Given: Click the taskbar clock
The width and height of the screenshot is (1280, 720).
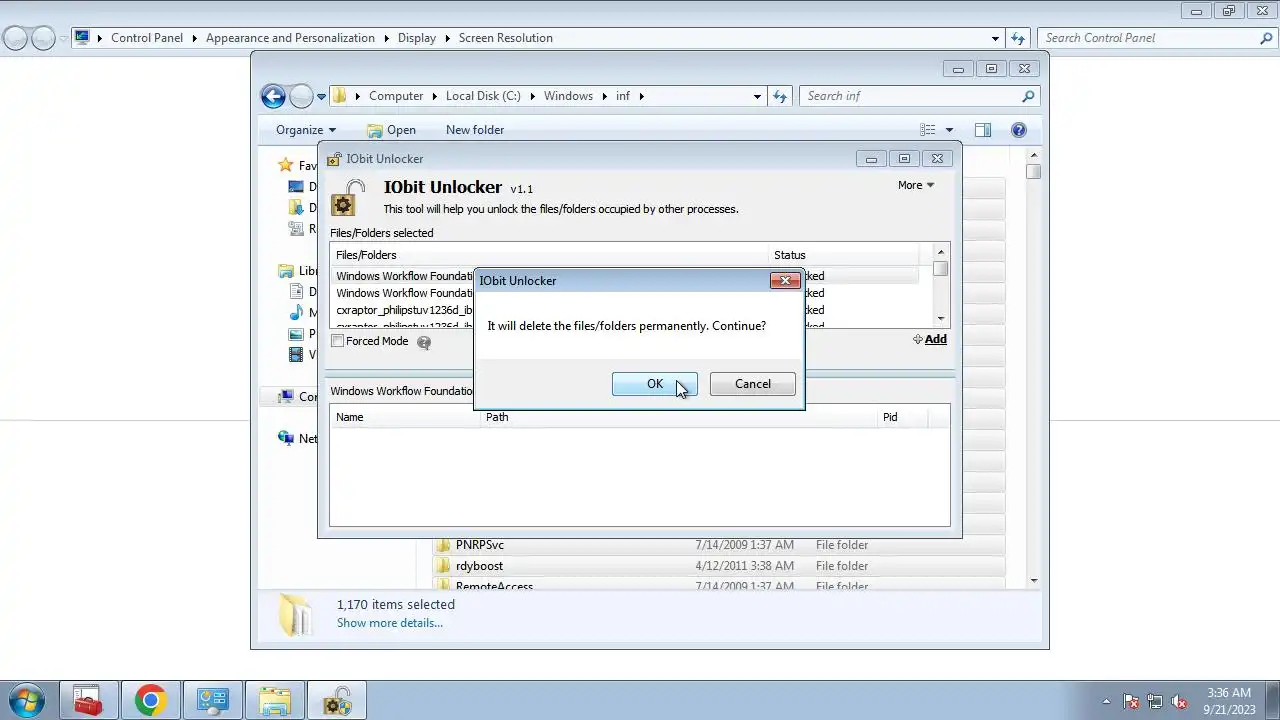Looking at the screenshot, I should (1229, 701).
